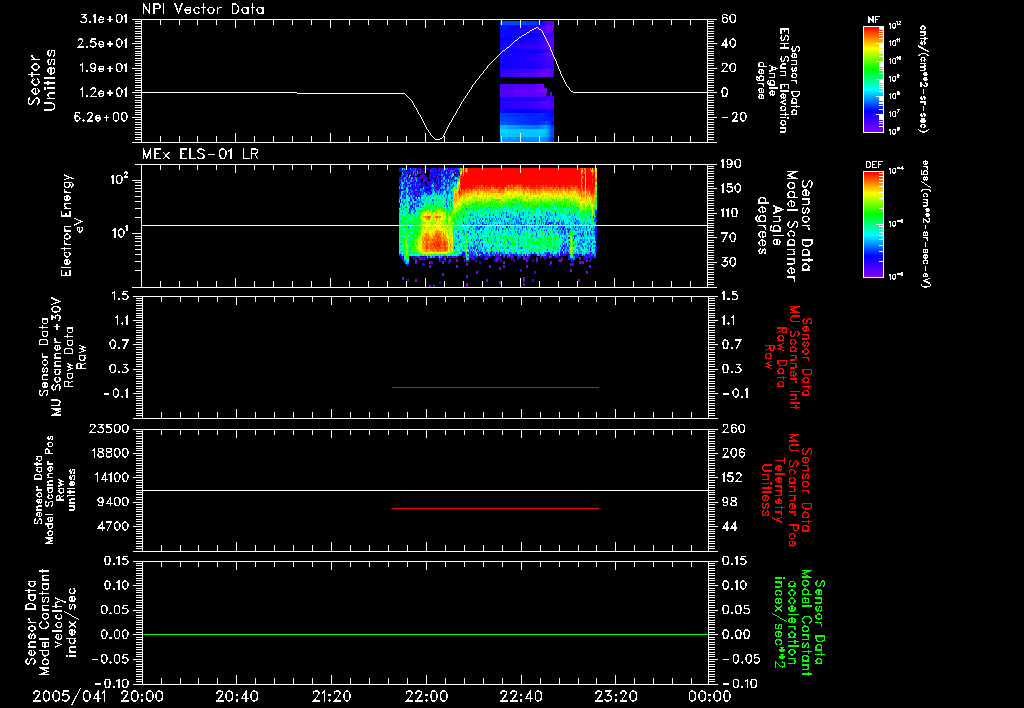Click the blue NPI sector data block

point(527,81)
